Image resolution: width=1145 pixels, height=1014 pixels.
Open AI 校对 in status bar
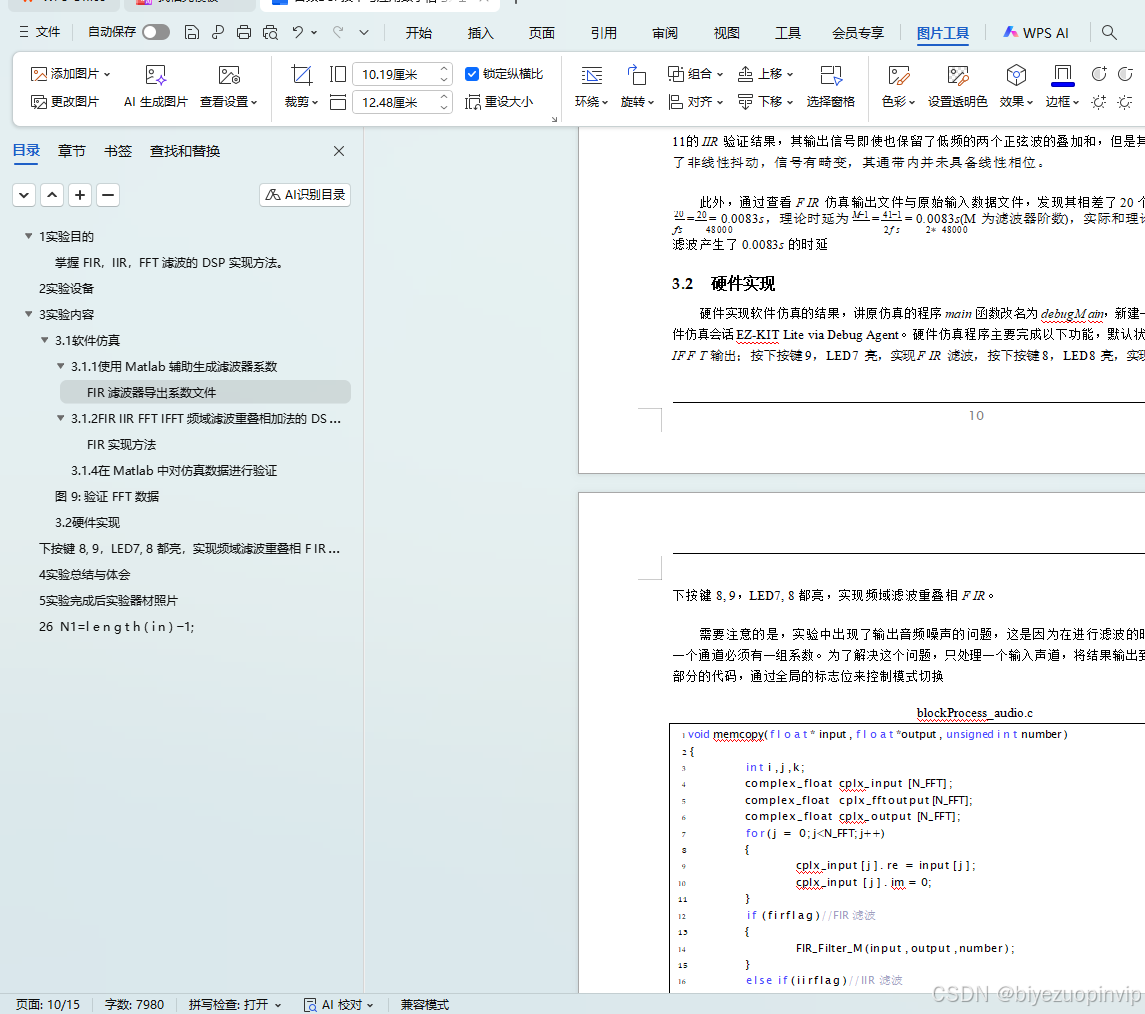pyautogui.click(x=339, y=1005)
